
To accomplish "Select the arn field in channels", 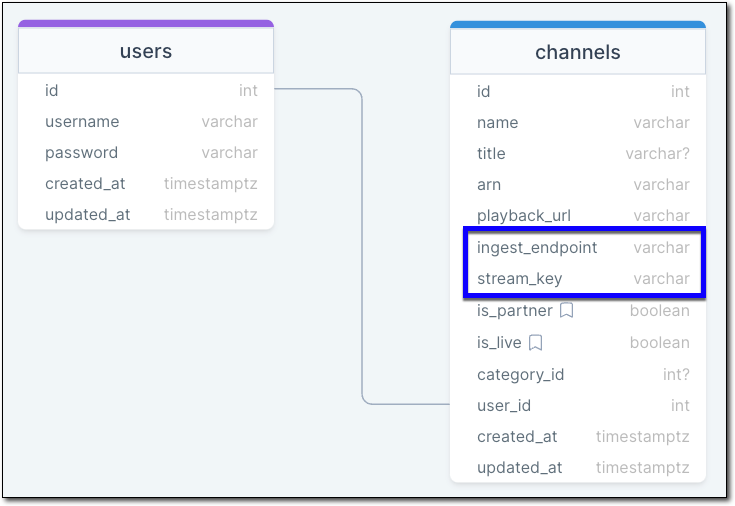I will (x=578, y=184).
